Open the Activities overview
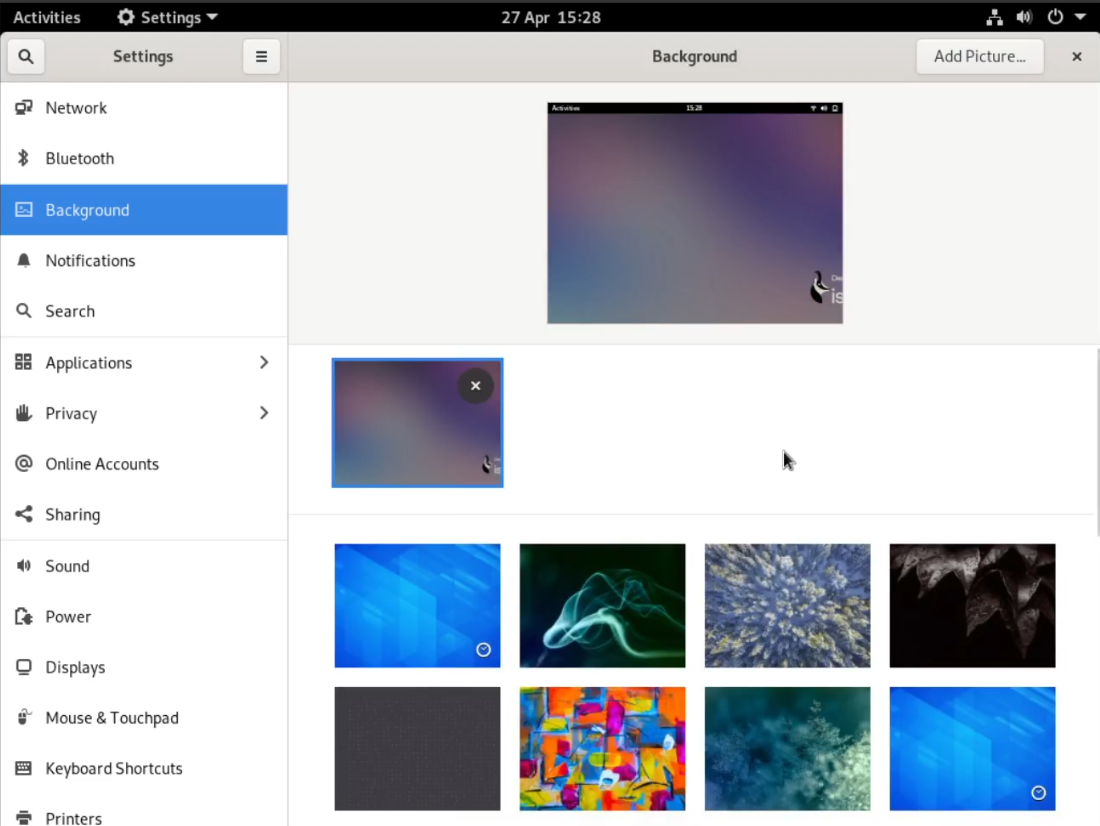 pos(47,17)
